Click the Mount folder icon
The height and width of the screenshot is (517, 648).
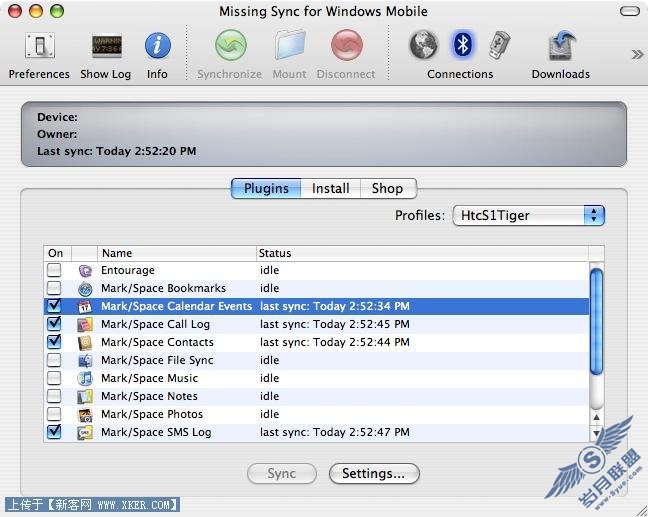point(290,45)
